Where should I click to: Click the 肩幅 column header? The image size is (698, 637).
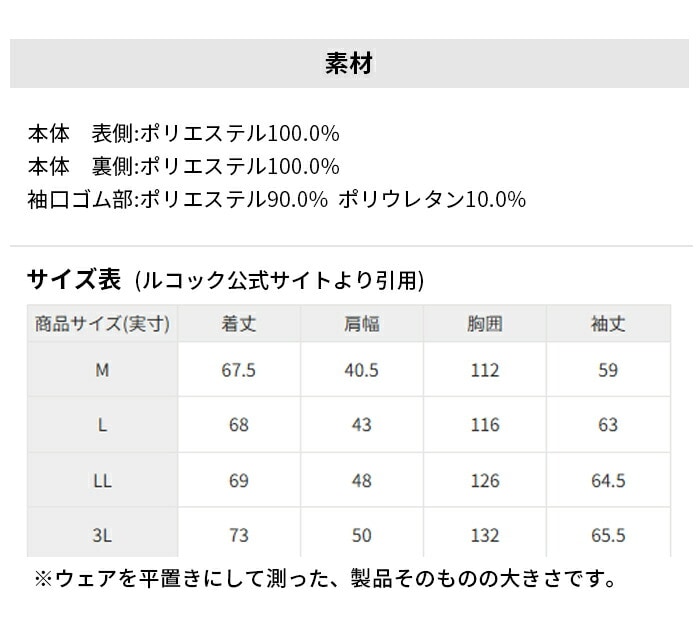(362, 324)
